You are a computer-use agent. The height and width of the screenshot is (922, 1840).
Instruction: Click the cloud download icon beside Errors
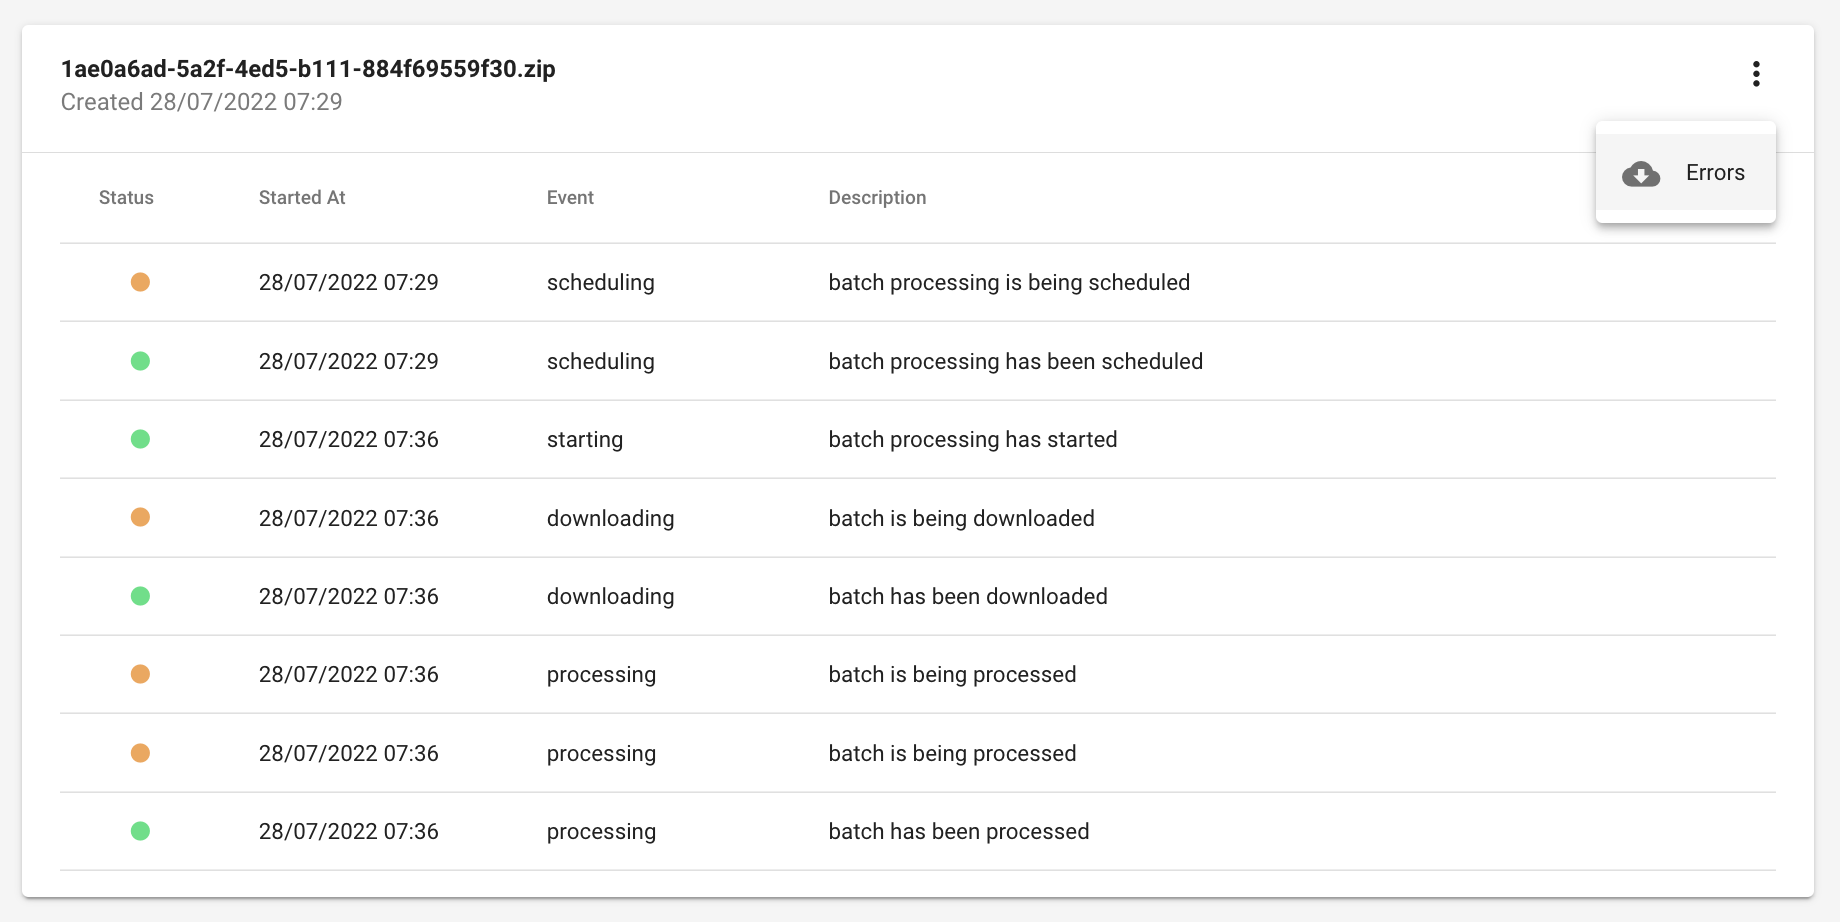pyautogui.click(x=1640, y=174)
